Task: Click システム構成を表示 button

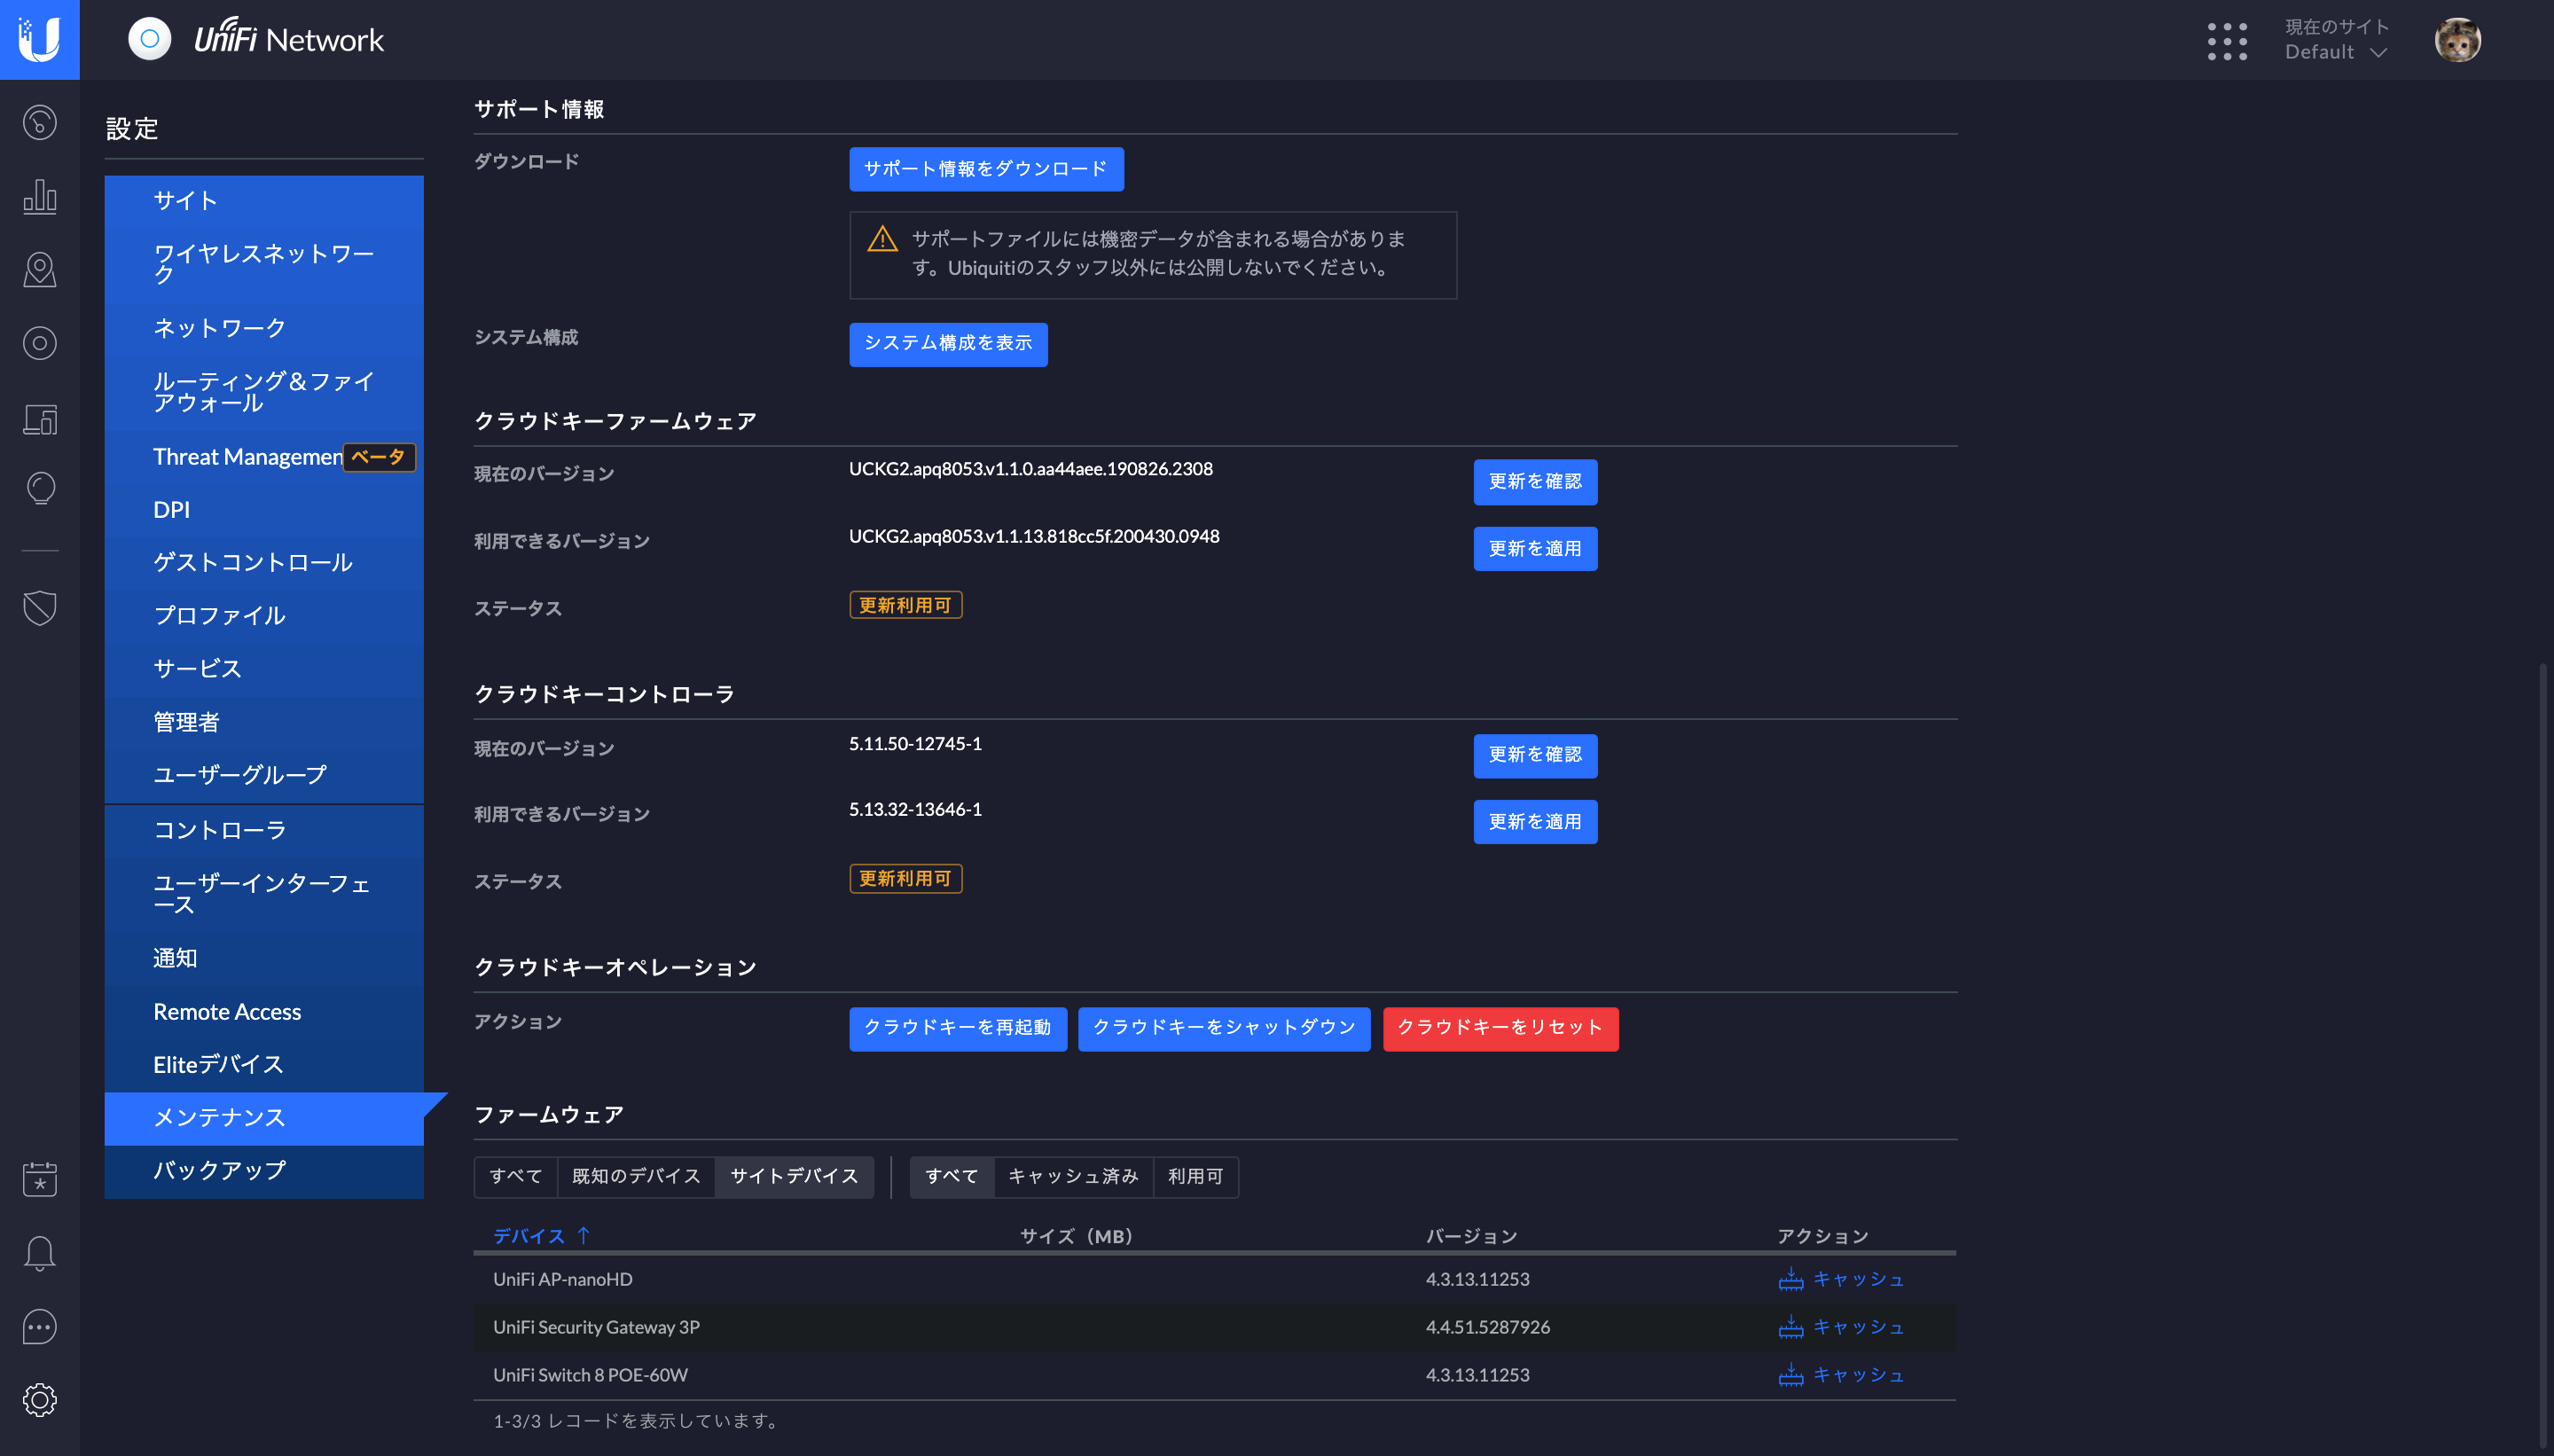Action: click(948, 344)
